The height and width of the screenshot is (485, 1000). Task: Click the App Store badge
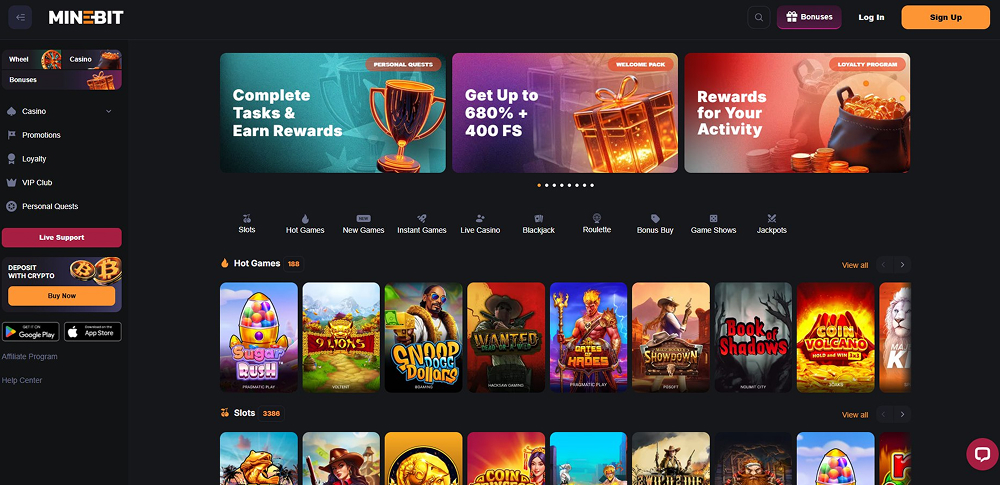click(92, 332)
